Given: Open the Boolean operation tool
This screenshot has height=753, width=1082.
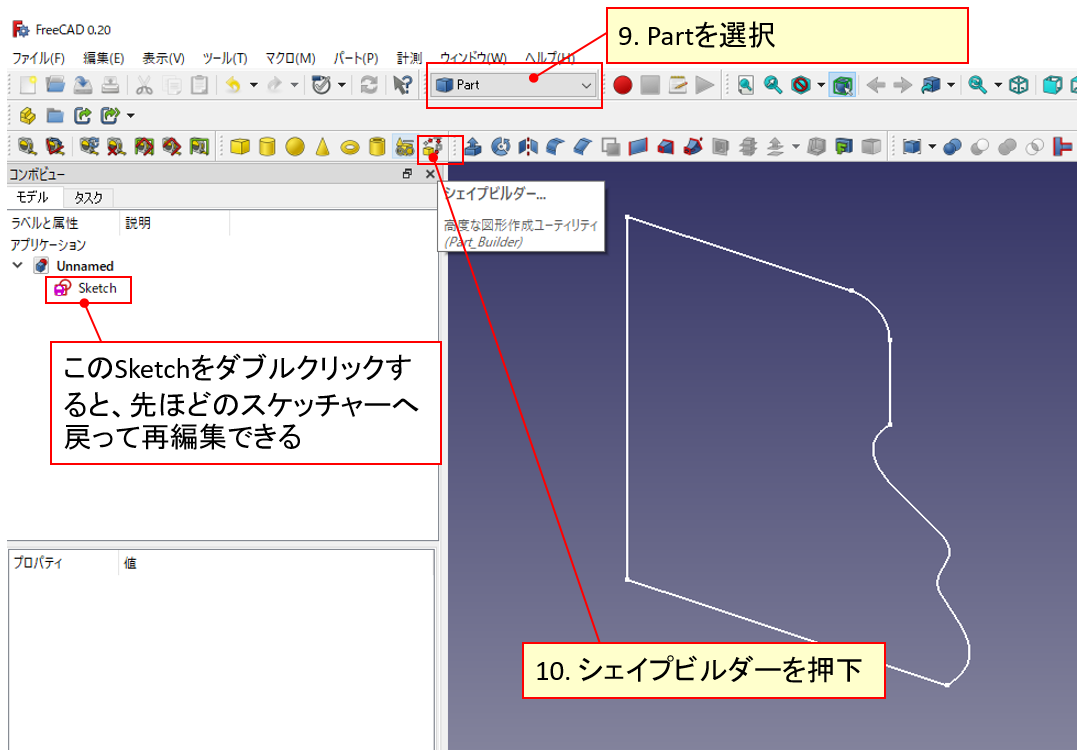Looking at the screenshot, I should [x=952, y=146].
